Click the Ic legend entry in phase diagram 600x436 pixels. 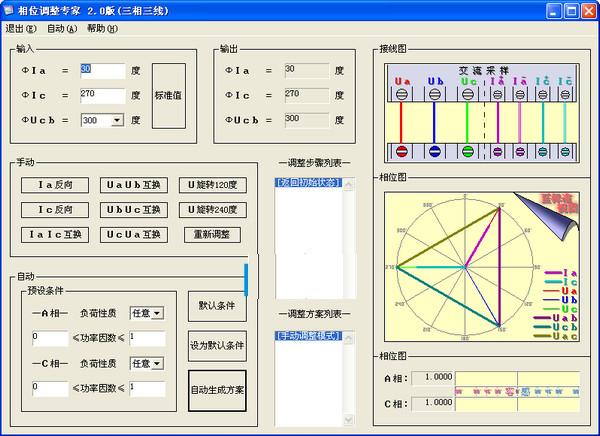(x=561, y=282)
